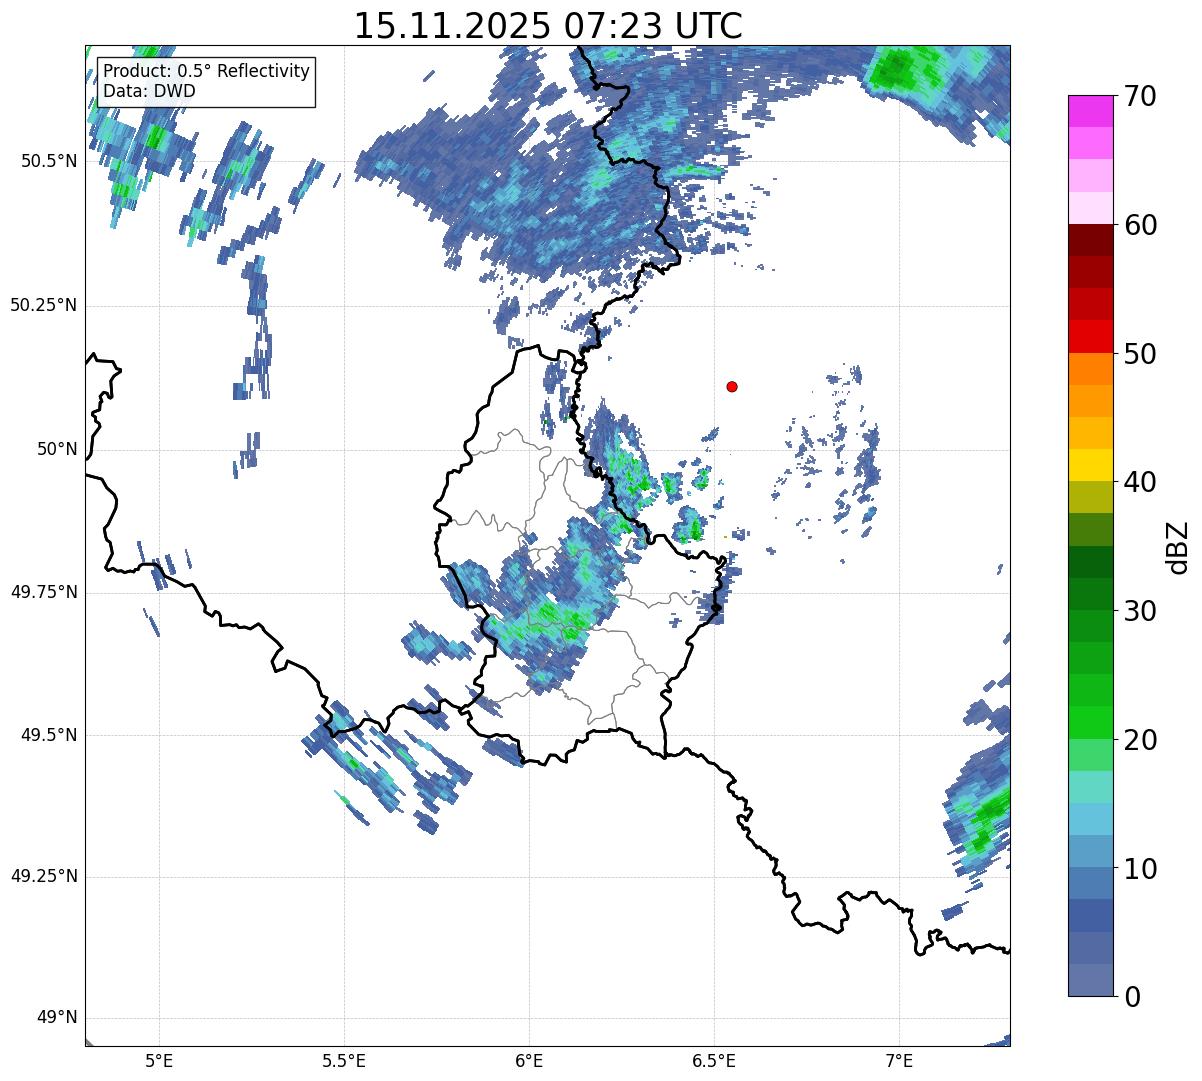Image resolution: width=1202 pixels, height=1081 pixels.
Task: Click the 49.75°N latitude label
Action: pos(43,592)
